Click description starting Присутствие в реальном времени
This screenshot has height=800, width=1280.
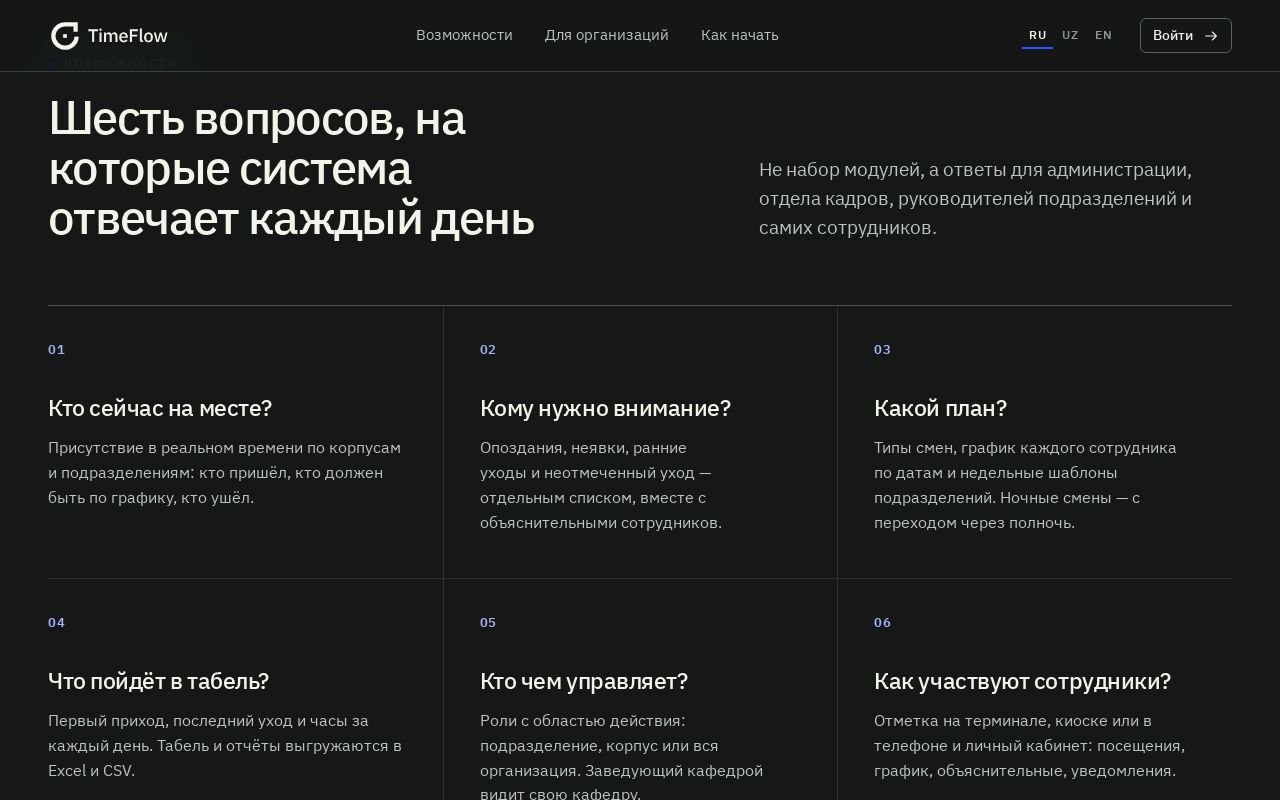click(224, 472)
